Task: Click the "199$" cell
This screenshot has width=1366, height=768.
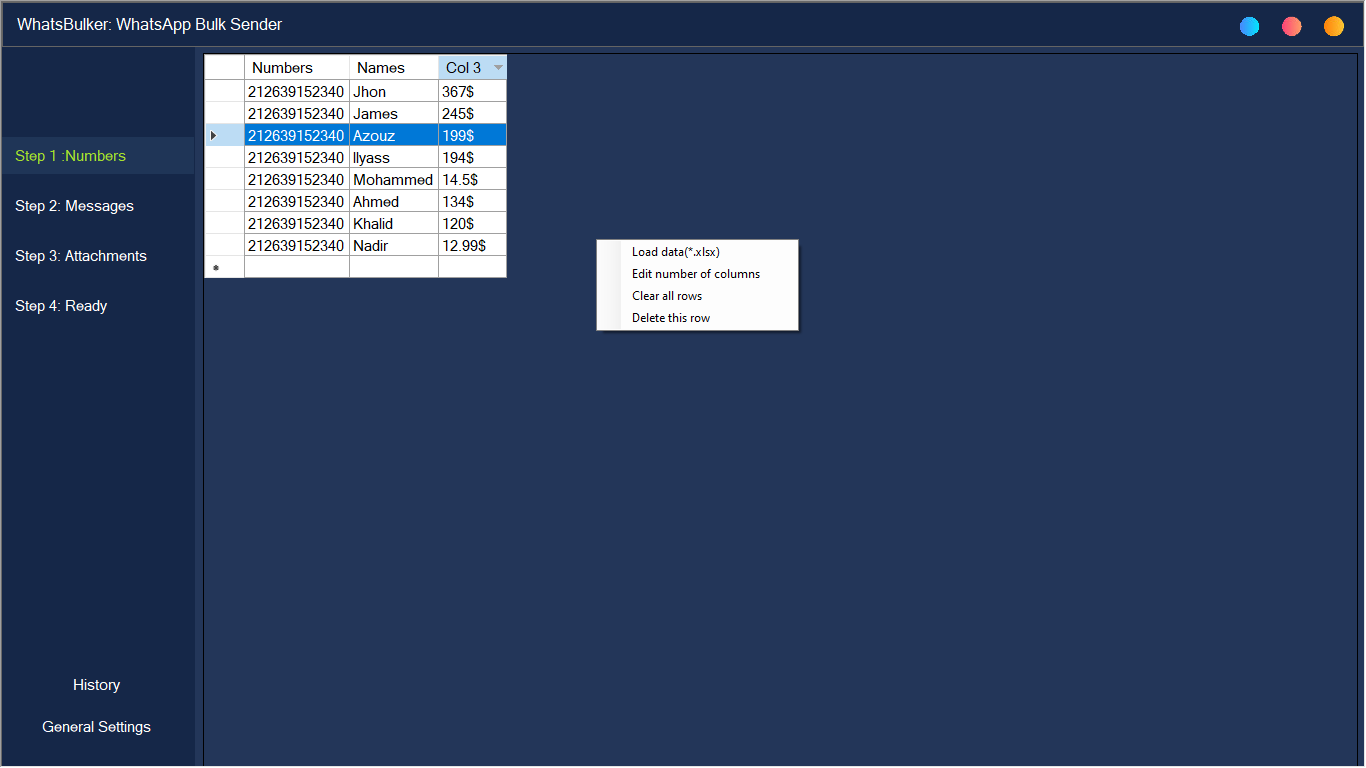Action: coord(472,136)
